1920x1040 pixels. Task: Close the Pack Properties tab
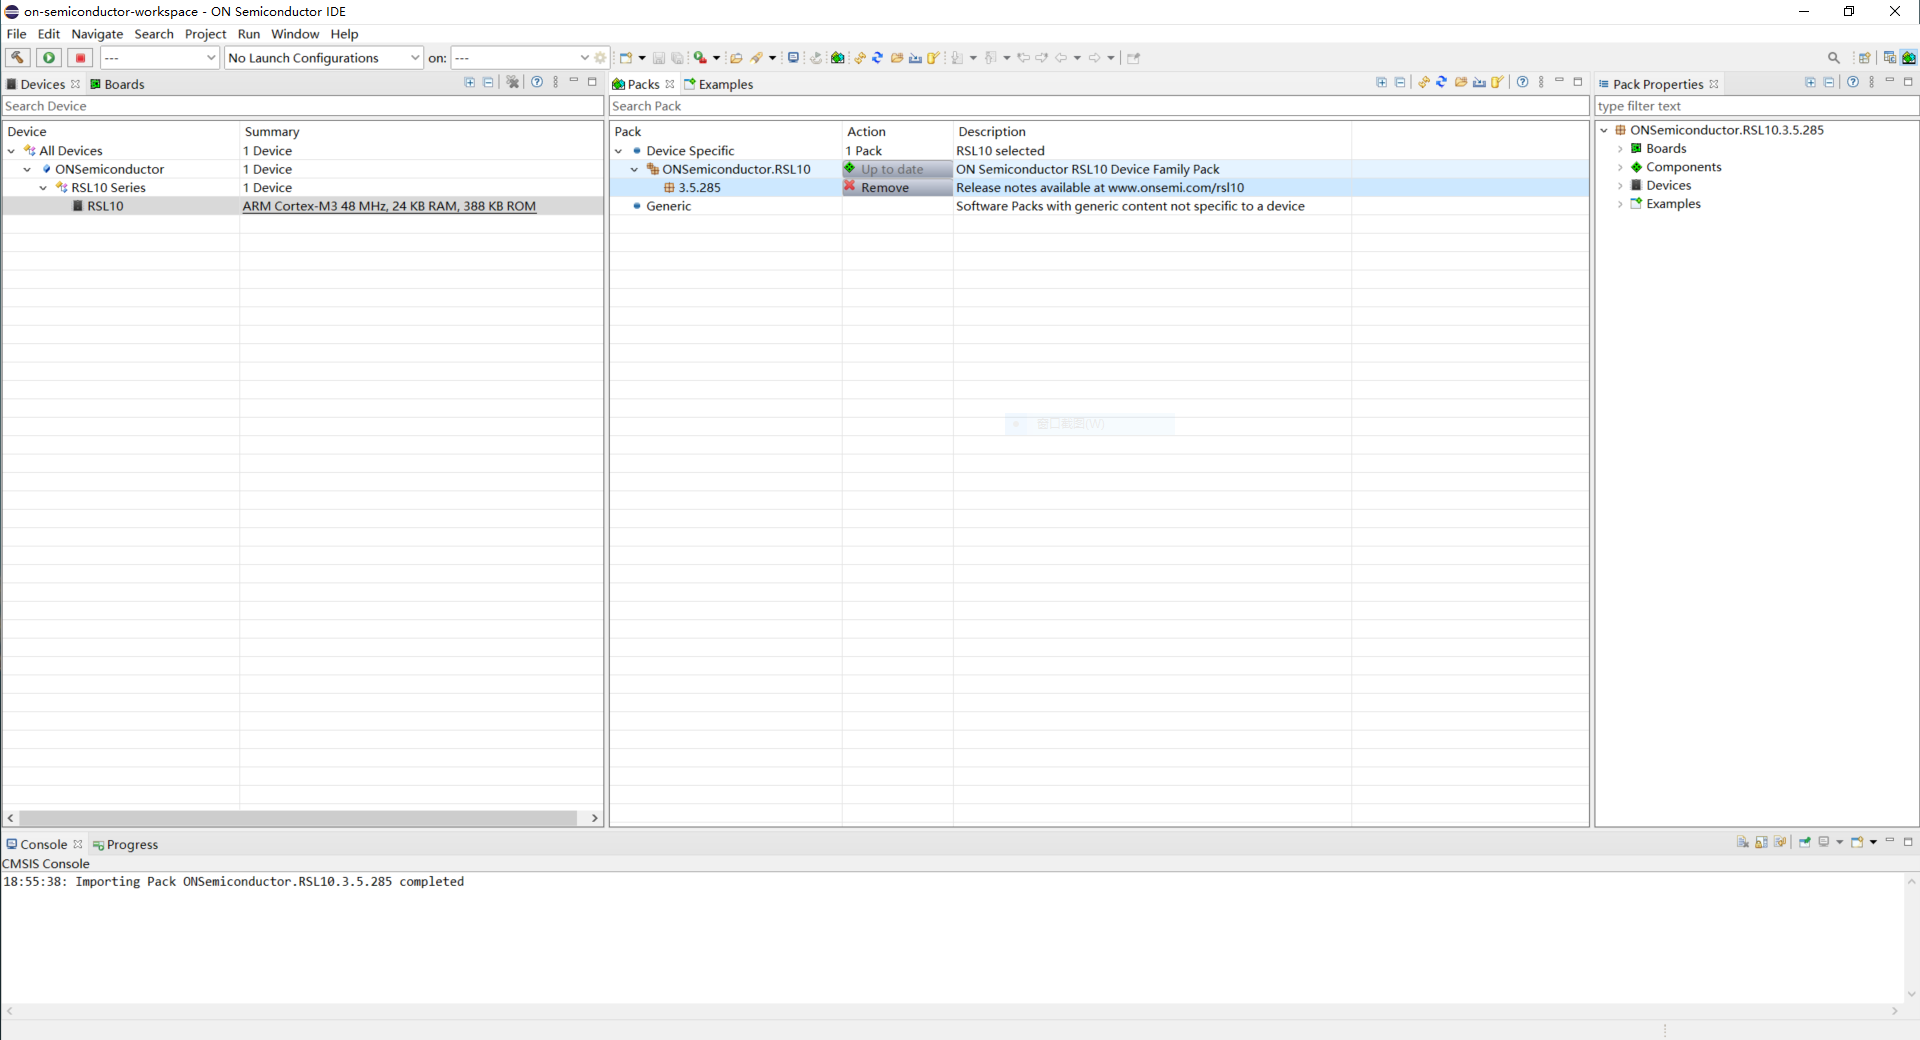tap(1714, 84)
